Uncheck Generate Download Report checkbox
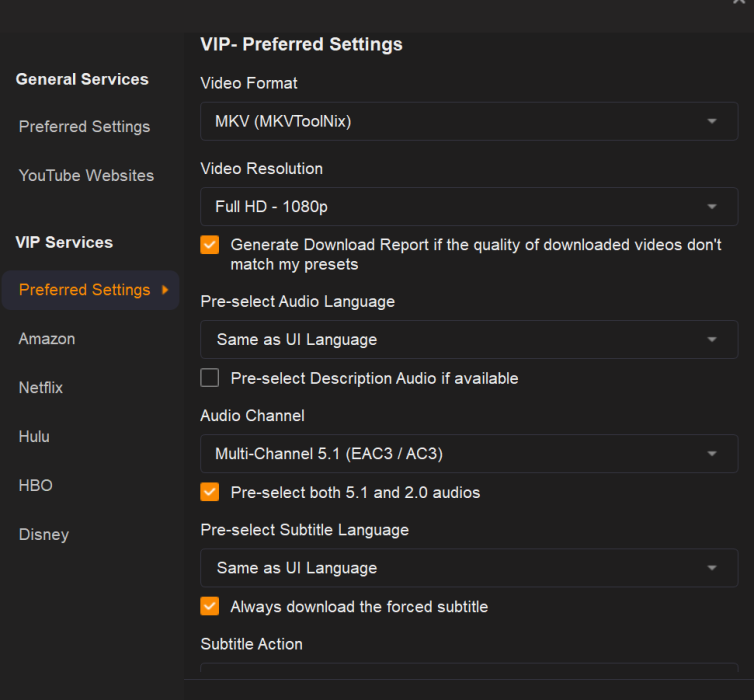 pyautogui.click(x=210, y=245)
